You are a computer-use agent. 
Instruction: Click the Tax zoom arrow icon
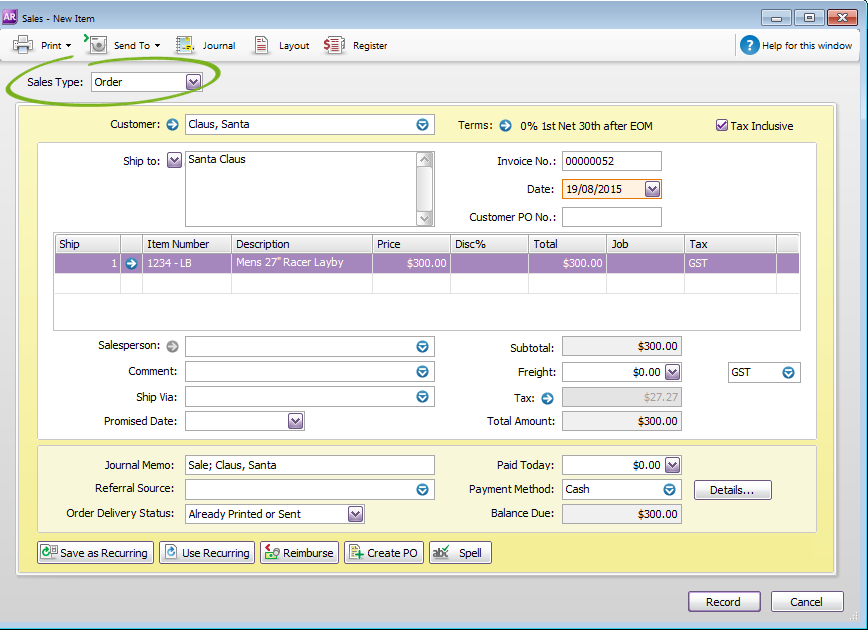point(547,398)
